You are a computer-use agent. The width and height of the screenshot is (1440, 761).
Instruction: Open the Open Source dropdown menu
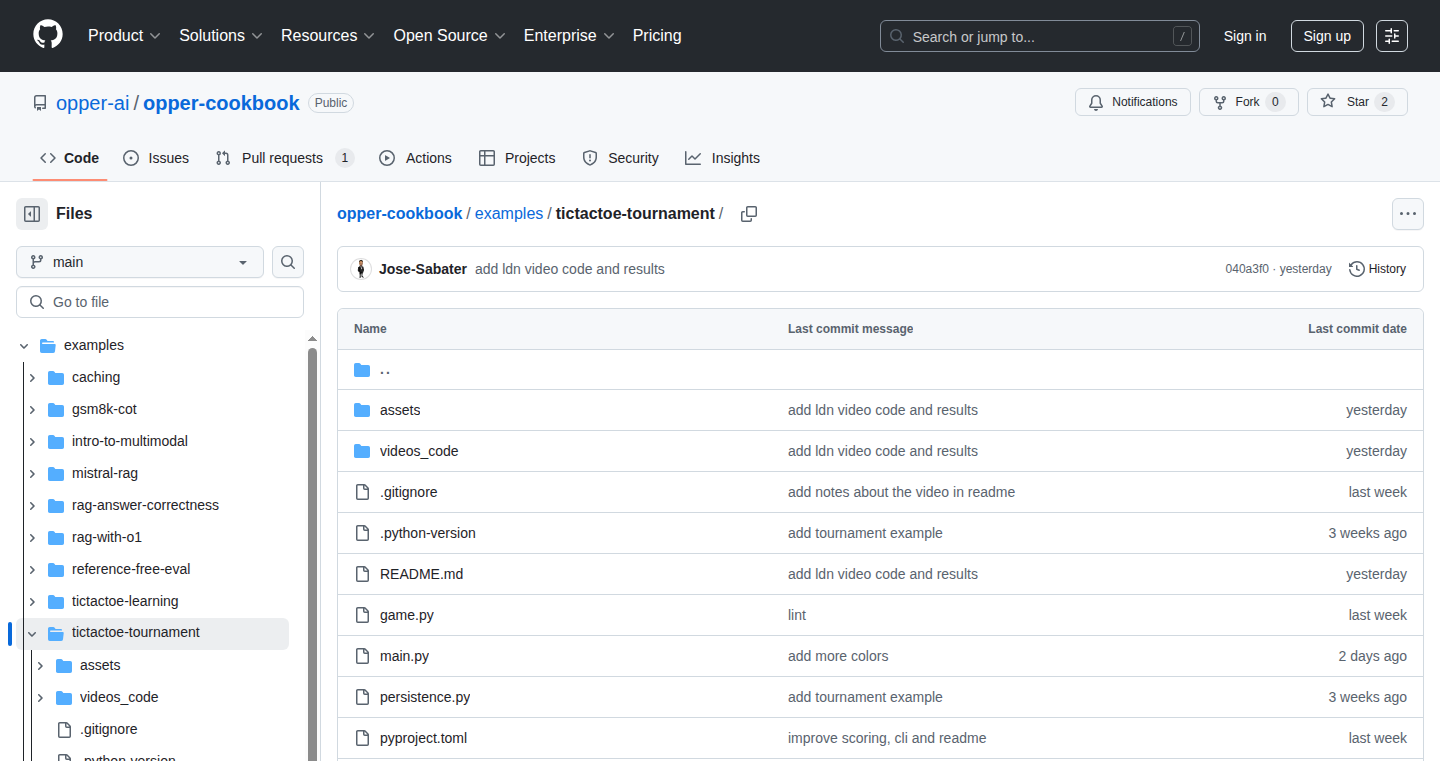(x=450, y=36)
